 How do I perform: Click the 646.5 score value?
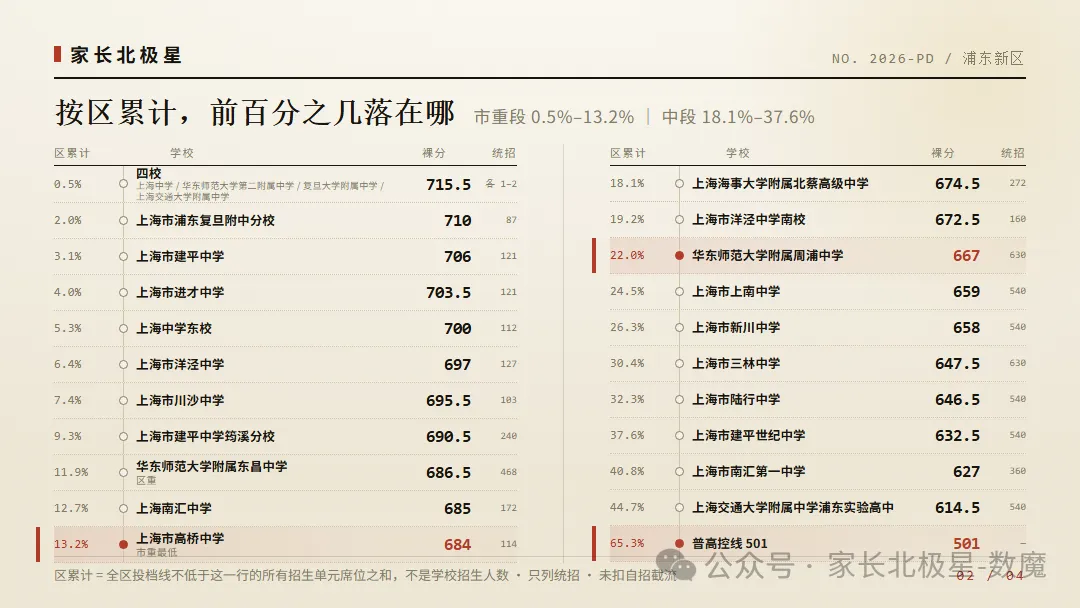tap(957, 400)
